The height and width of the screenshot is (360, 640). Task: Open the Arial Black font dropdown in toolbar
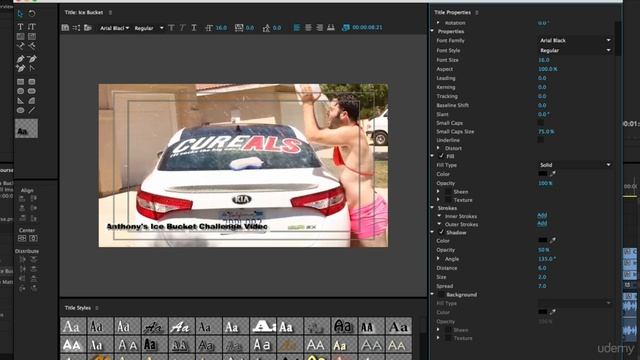pos(114,28)
